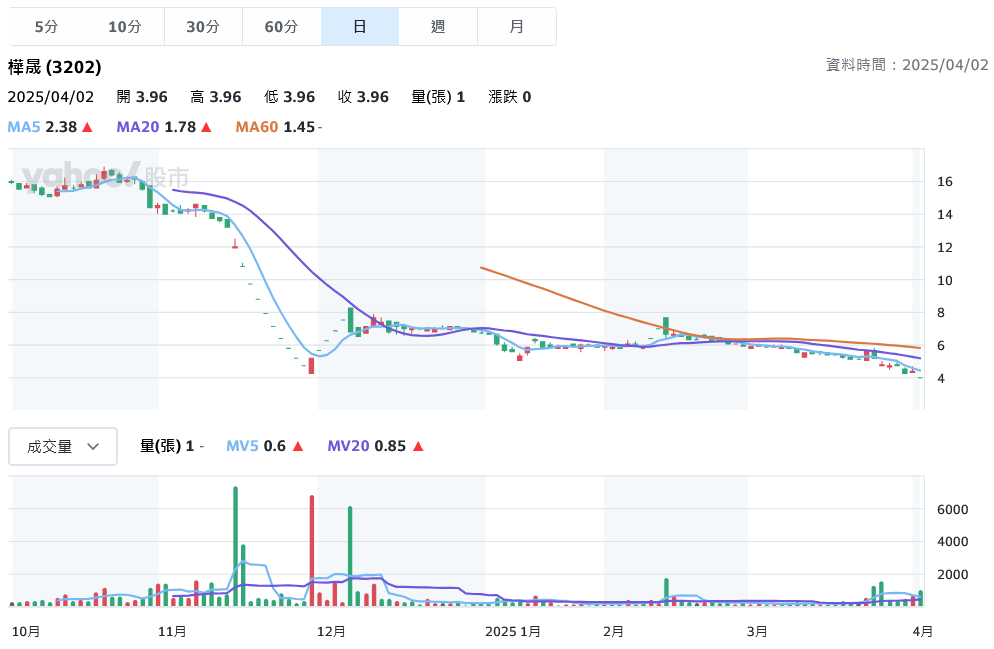994x649 pixels.
Task: Click the 16 price axis label
Action: [x=945, y=182]
